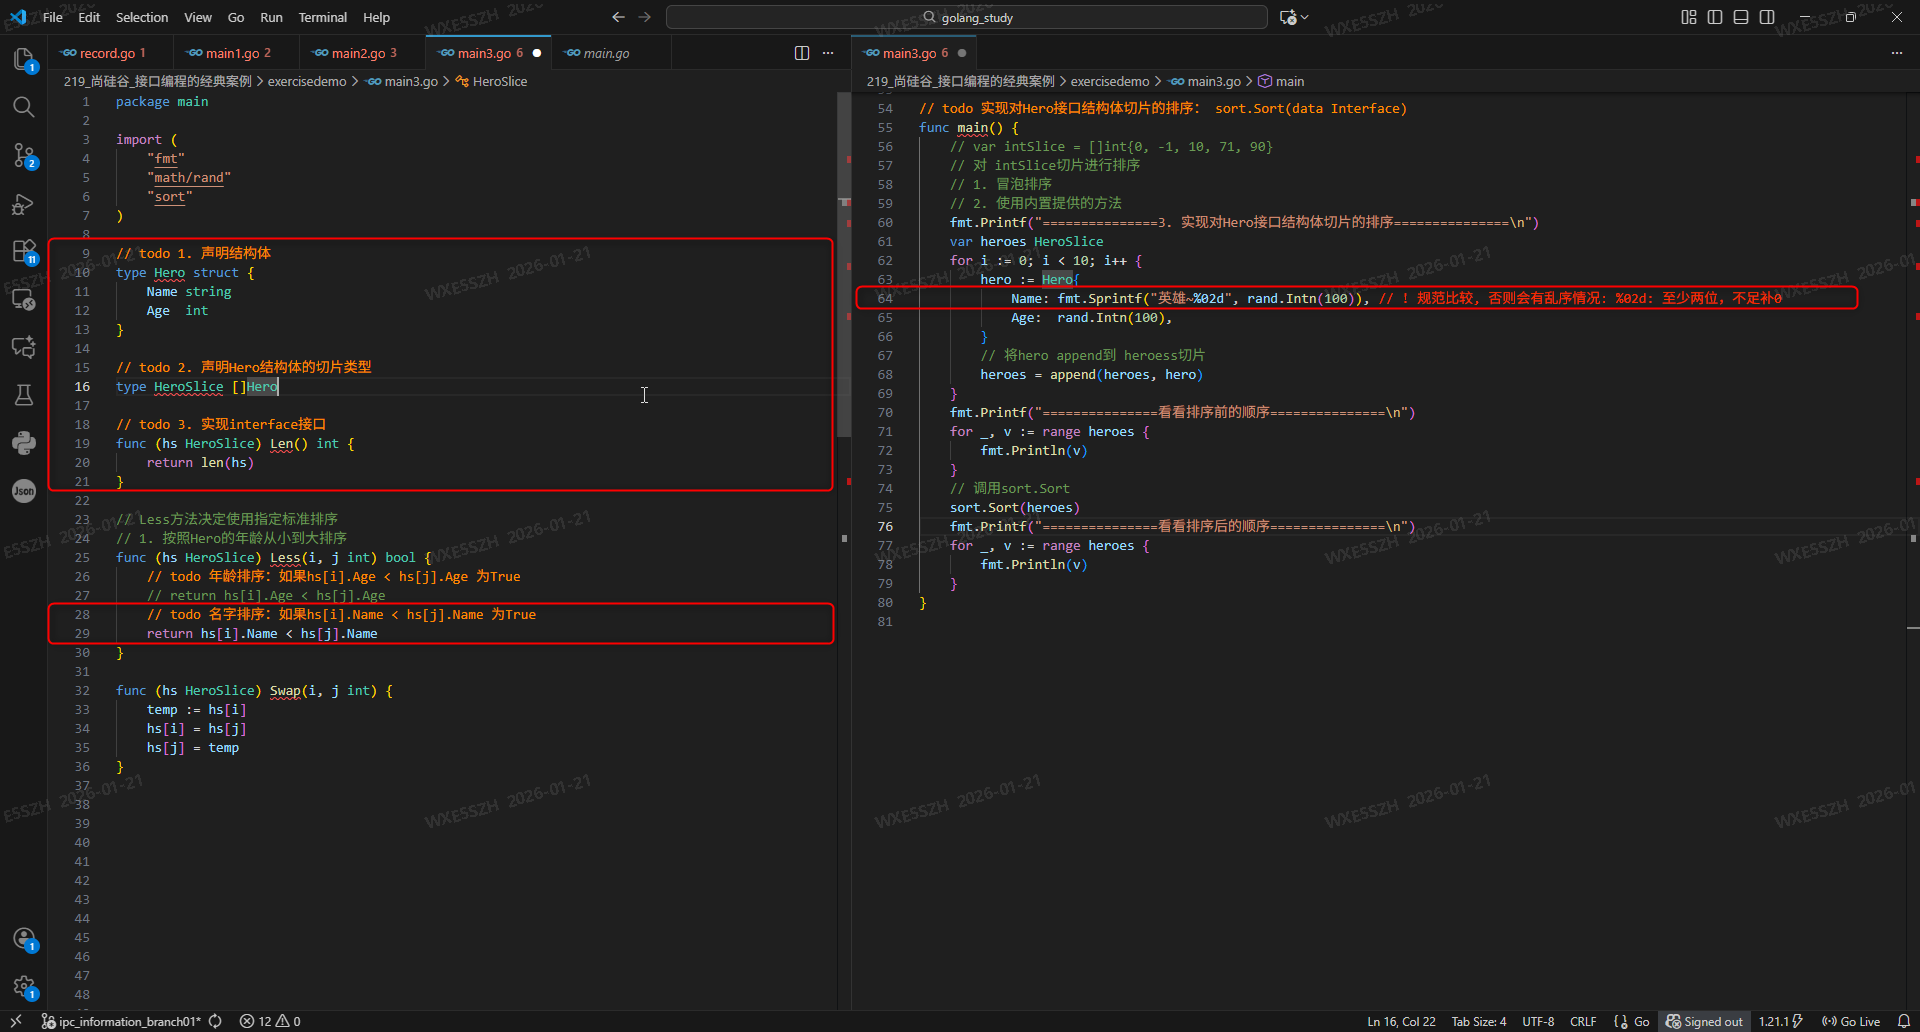The height and width of the screenshot is (1032, 1920).
Task: Click the Signed out status item
Action: (x=1704, y=1021)
